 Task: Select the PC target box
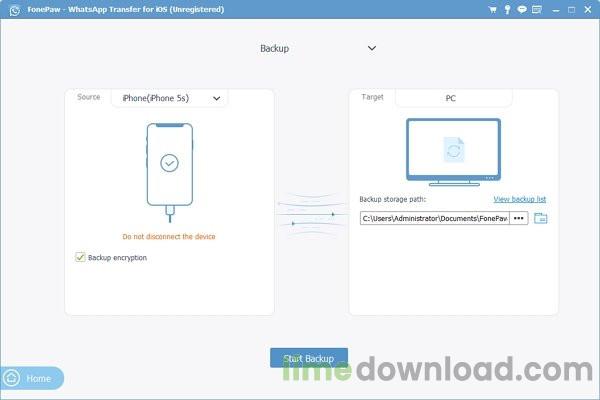(453, 98)
